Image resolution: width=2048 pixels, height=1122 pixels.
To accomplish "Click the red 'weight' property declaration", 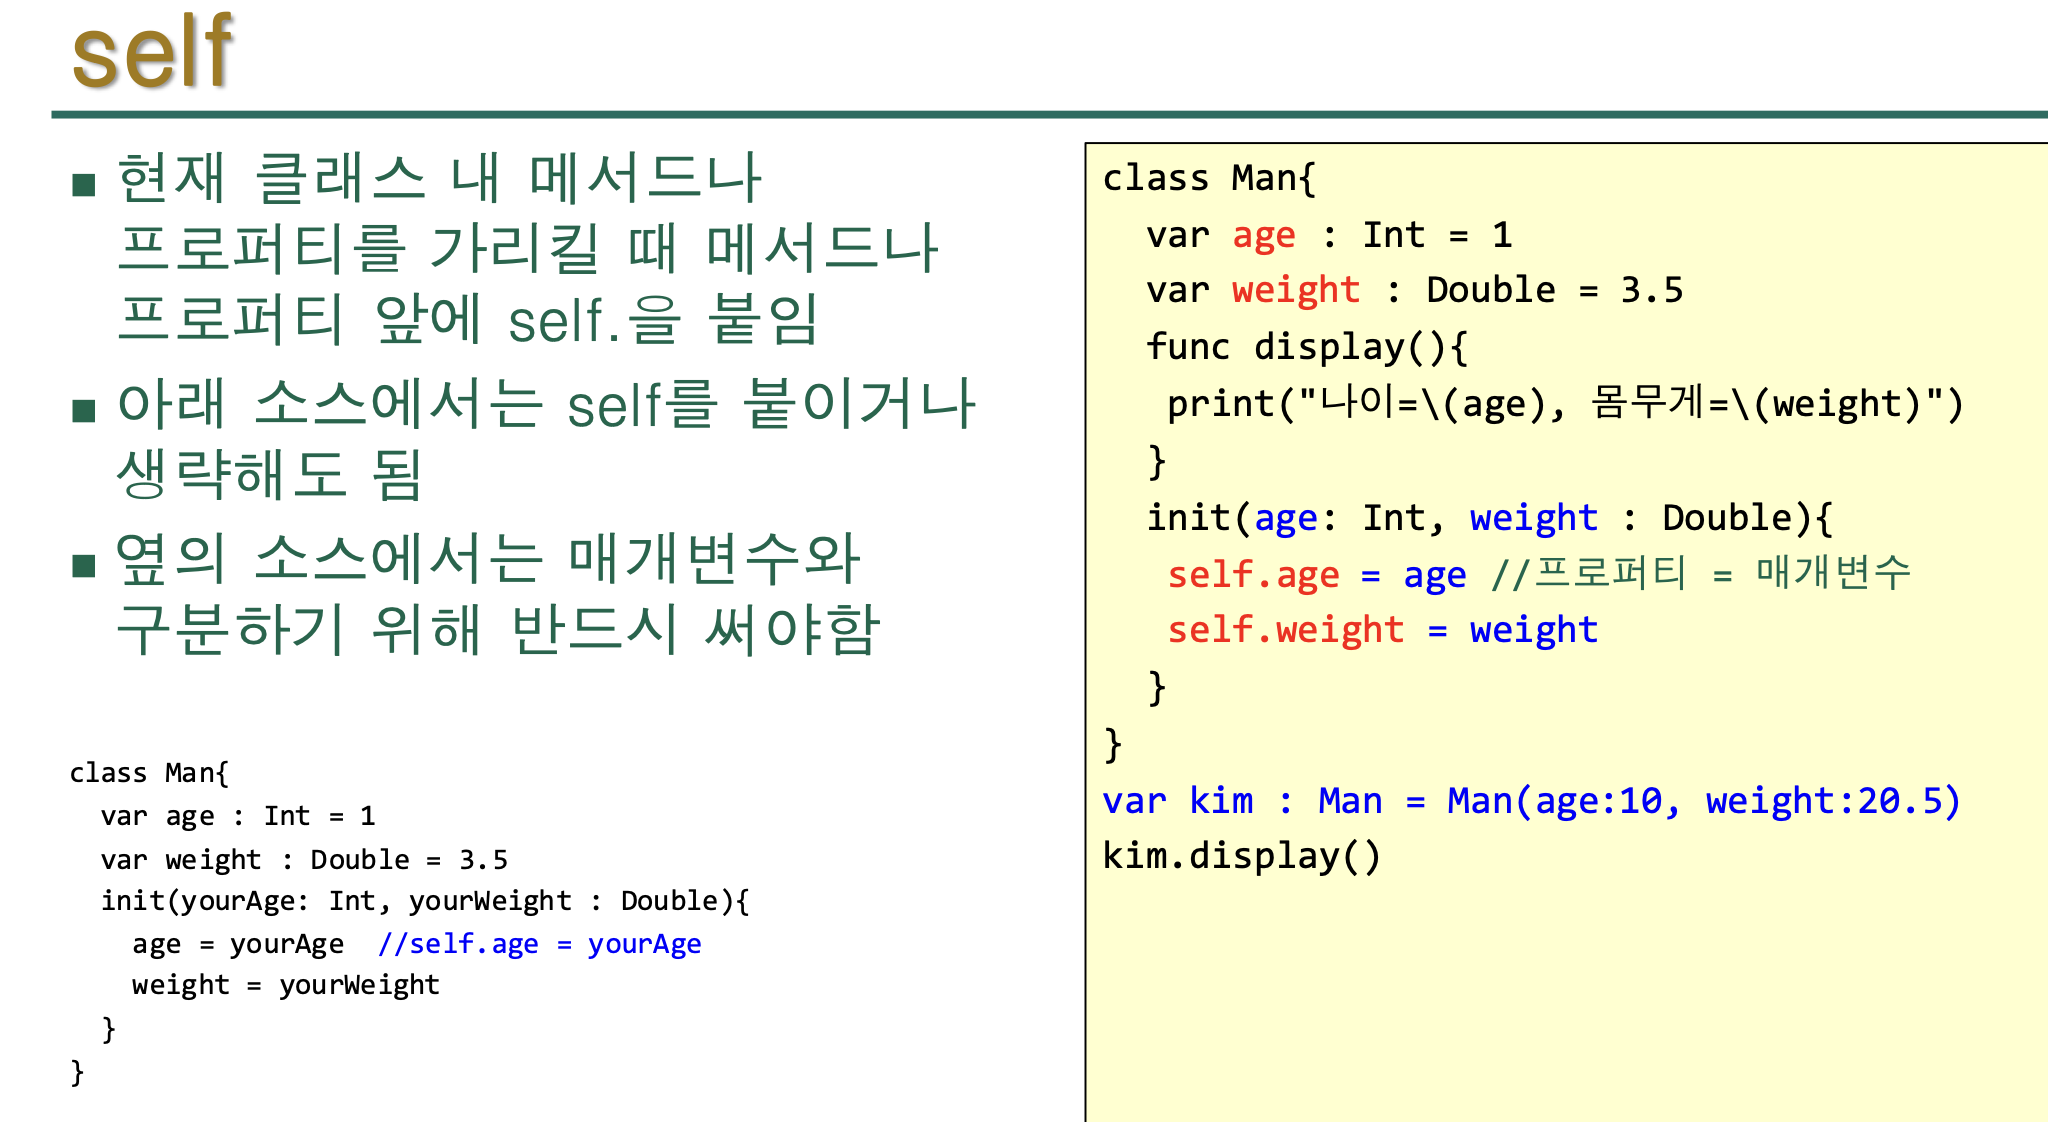I will (x=1295, y=291).
